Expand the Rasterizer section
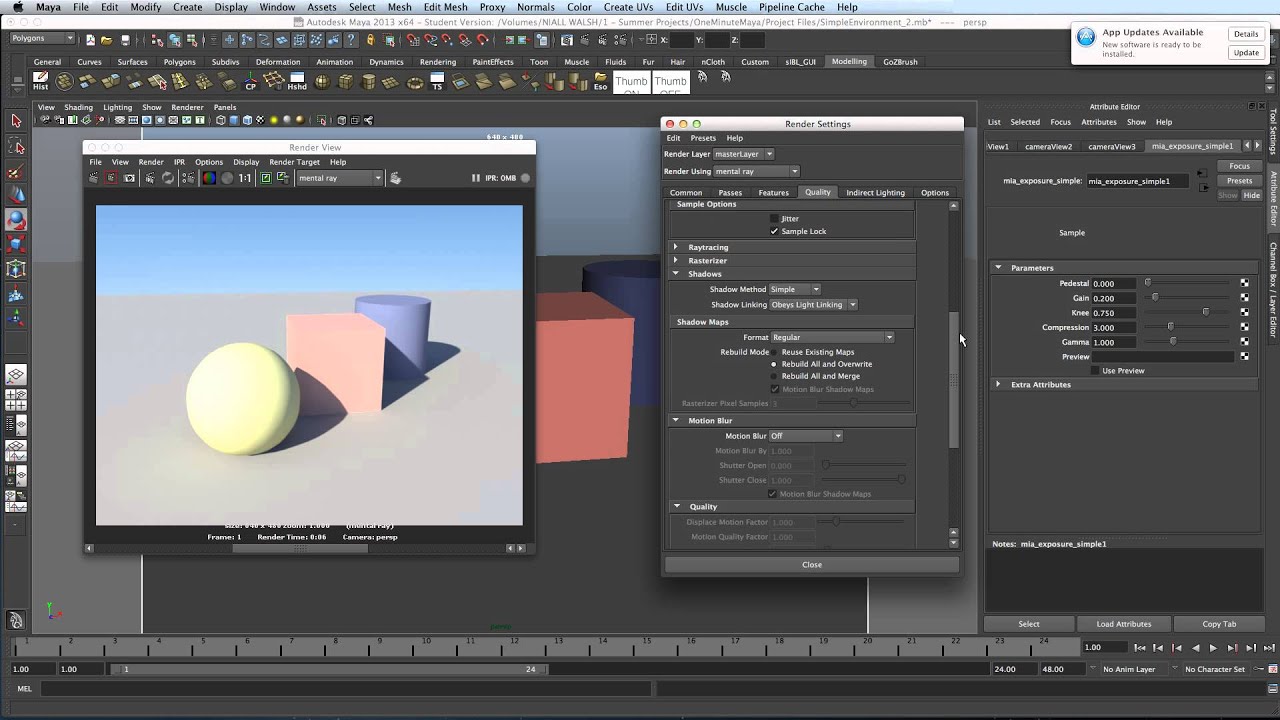This screenshot has width=1280, height=720. 676,260
